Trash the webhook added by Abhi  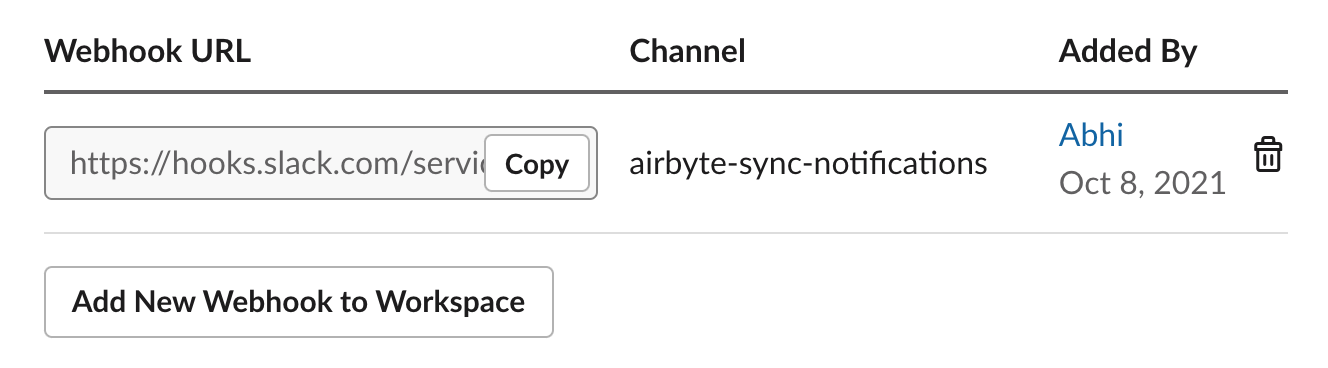(x=1267, y=156)
